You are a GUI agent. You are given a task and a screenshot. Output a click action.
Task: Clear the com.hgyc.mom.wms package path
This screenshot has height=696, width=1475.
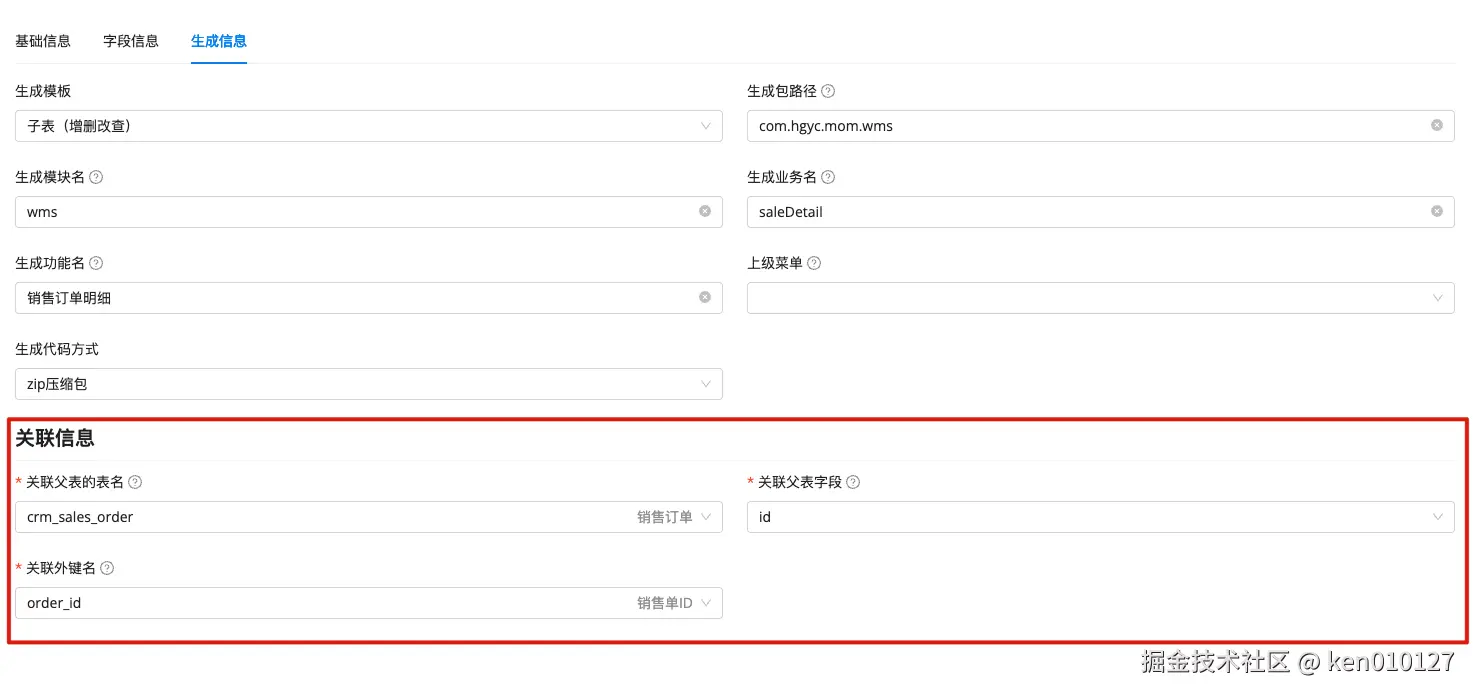coord(1437,126)
